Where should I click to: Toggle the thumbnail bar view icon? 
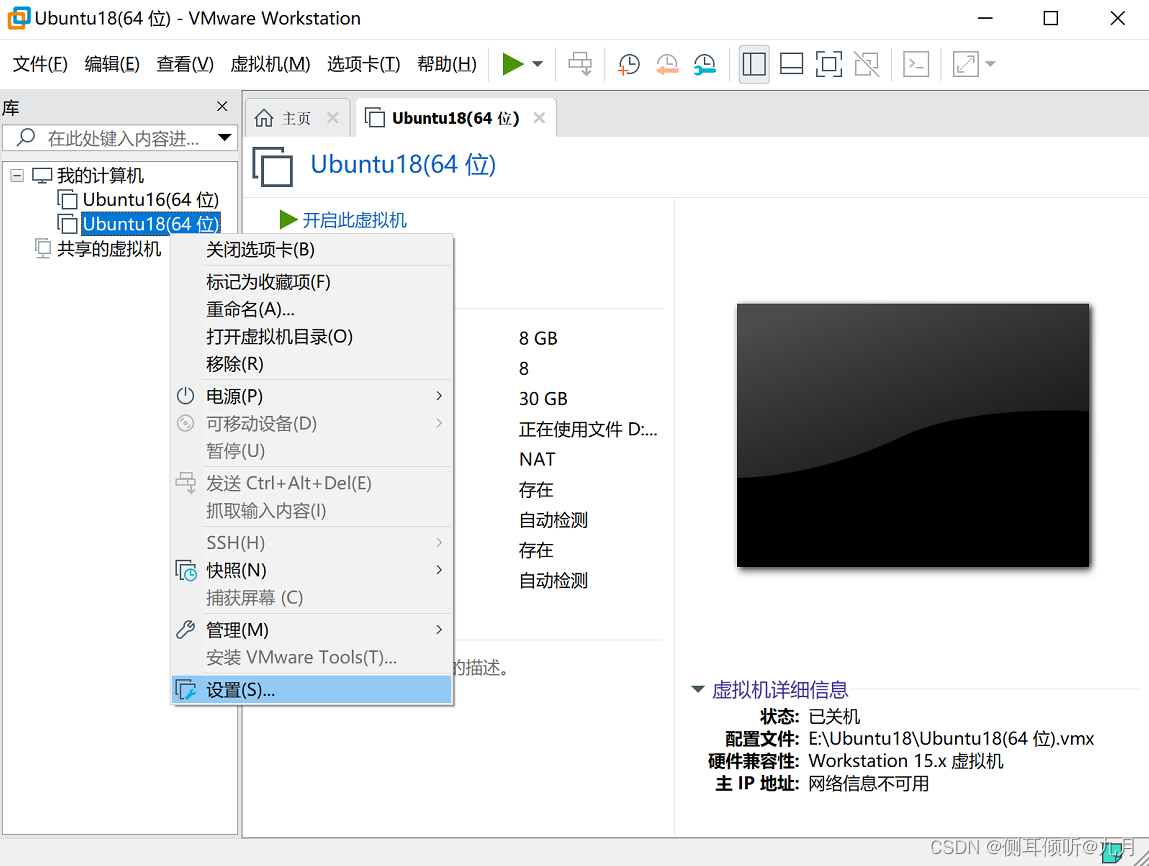(x=791, y=64)
